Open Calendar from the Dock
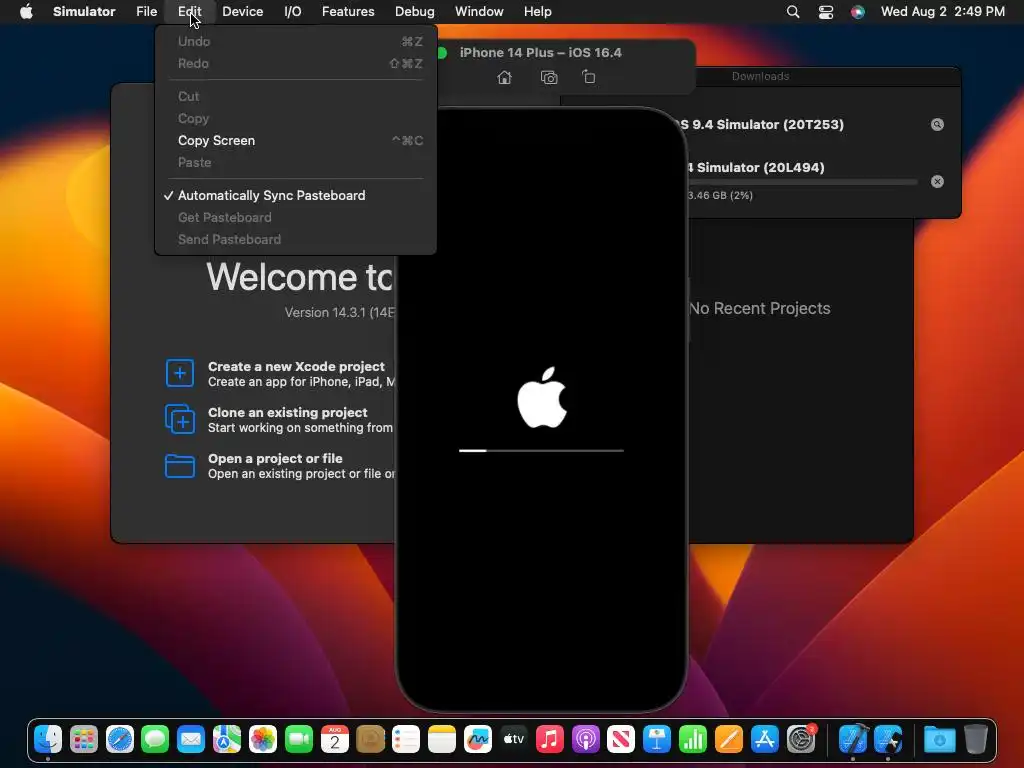The height and width of the screenshot is (768, 1024). coord(334,739)
